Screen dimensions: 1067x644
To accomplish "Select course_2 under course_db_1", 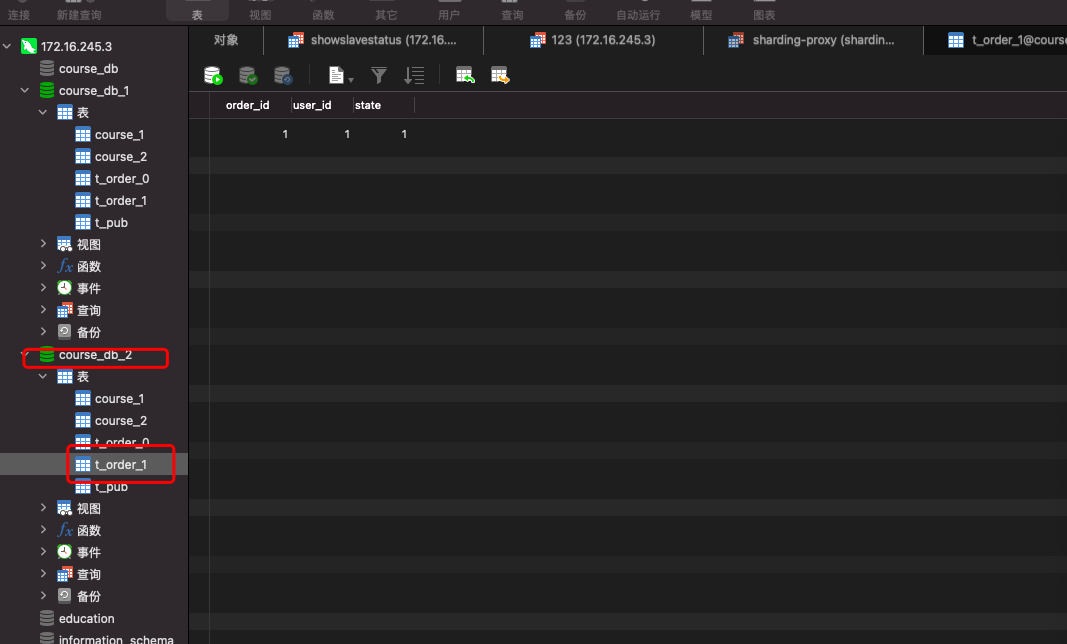I will (121, 157).
